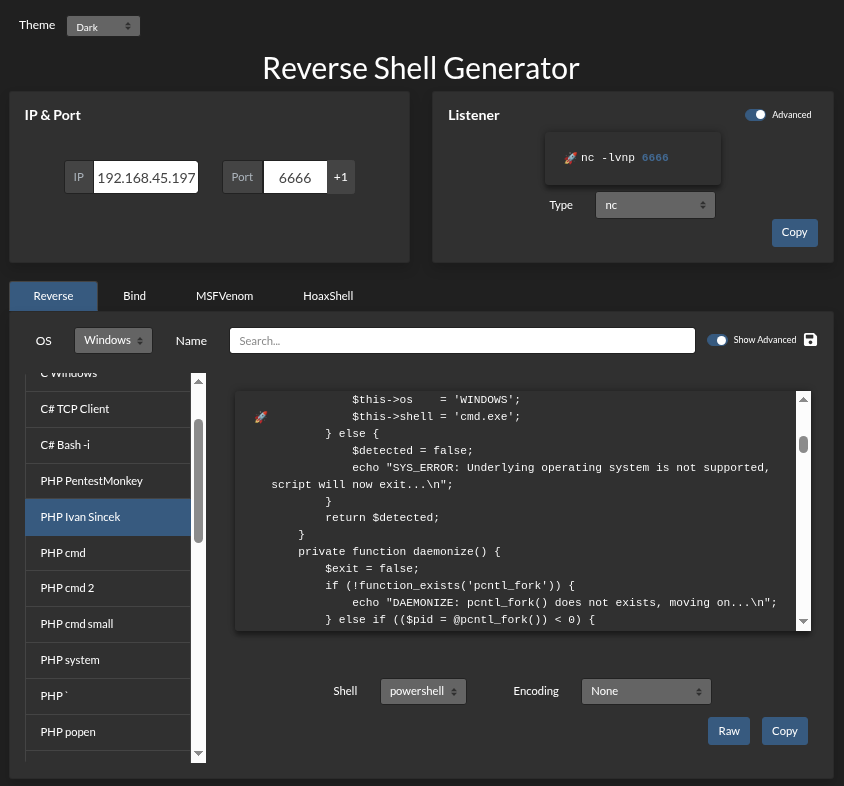
Task: Toggle the Show Advanced switch
Action: [717, 340]
